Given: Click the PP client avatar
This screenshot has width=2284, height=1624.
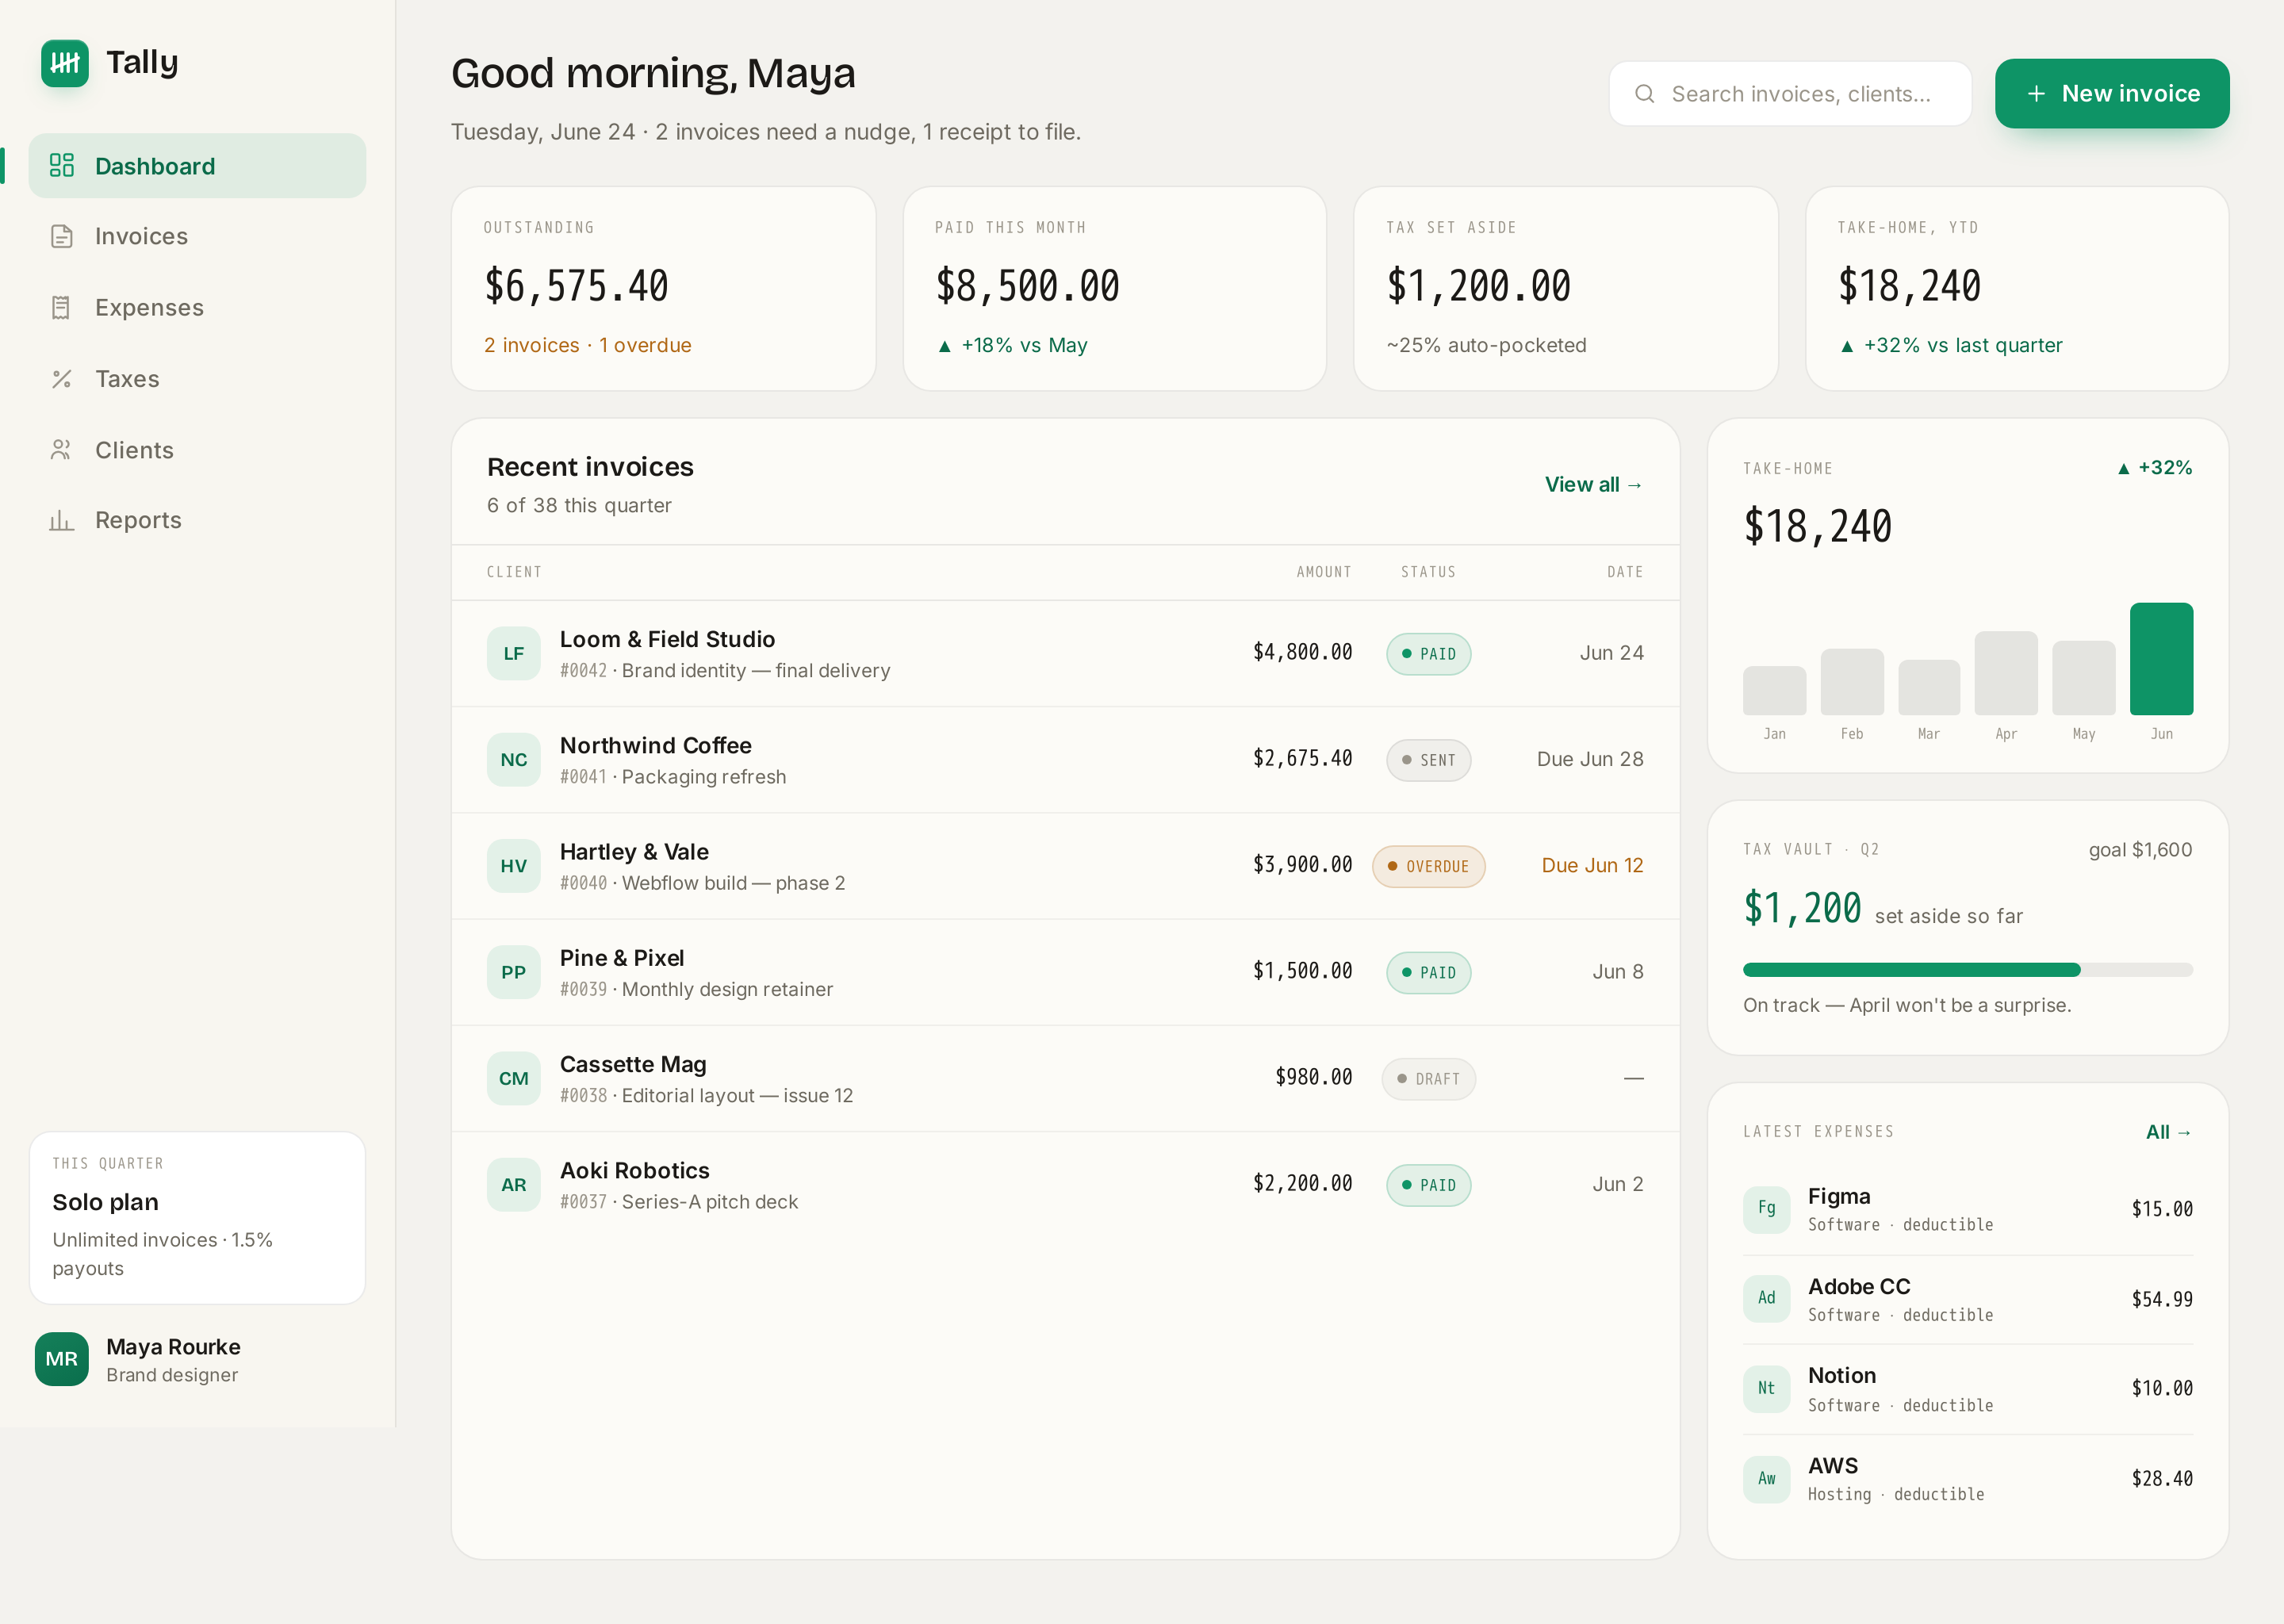Looking at the screenshot, I should (x=514, y=972).
